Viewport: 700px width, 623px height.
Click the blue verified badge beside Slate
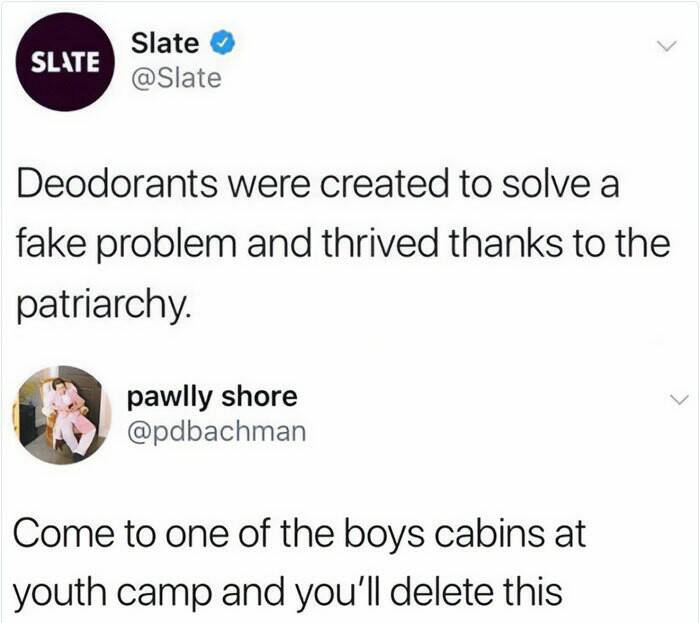click(222, 43)
